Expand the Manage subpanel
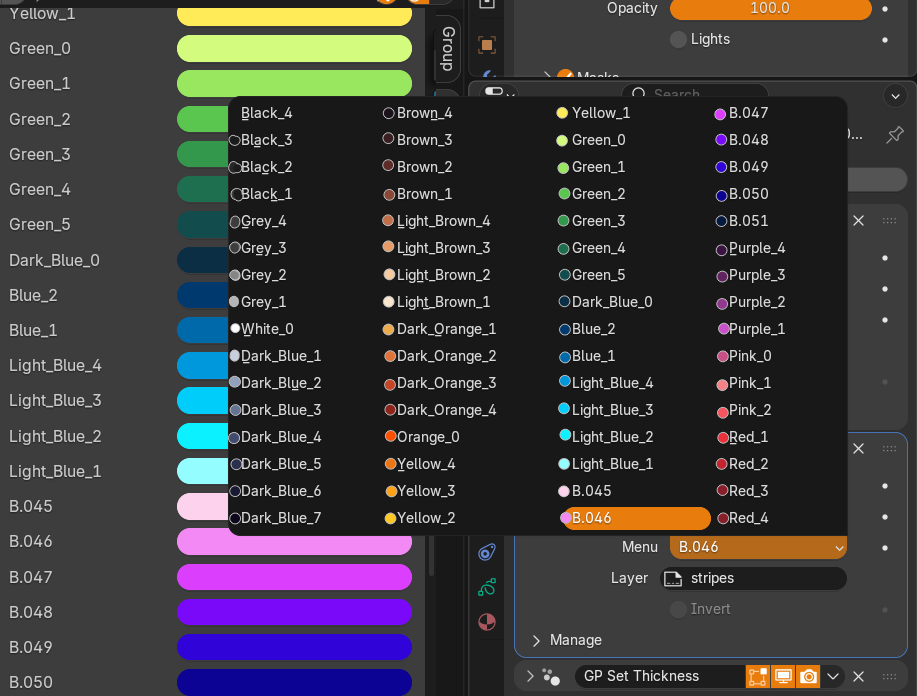 536,640
